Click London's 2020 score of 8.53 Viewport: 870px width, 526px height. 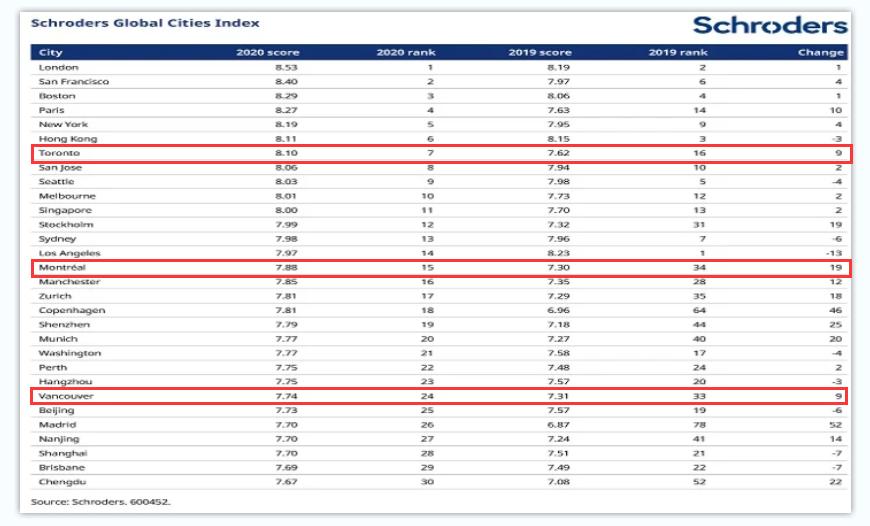(x=286, y=67)
